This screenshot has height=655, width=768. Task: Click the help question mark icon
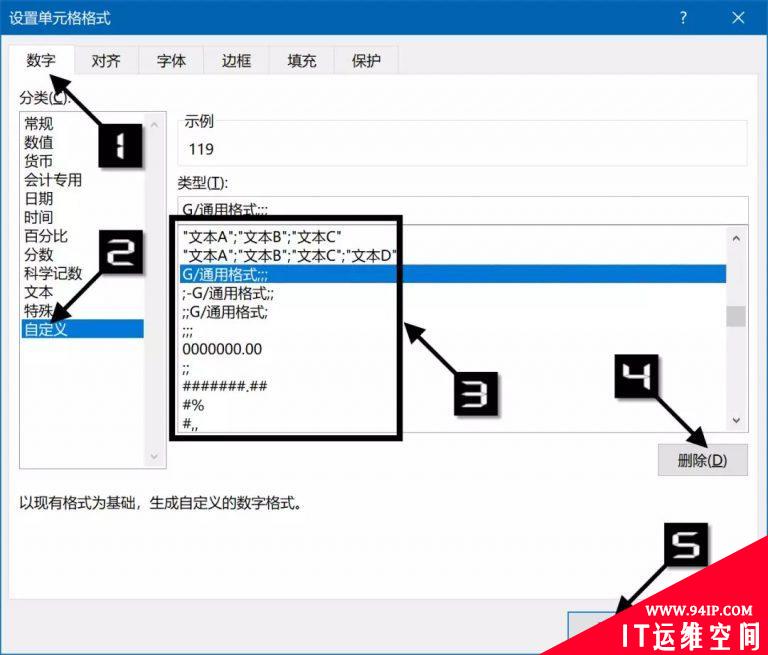683,18
